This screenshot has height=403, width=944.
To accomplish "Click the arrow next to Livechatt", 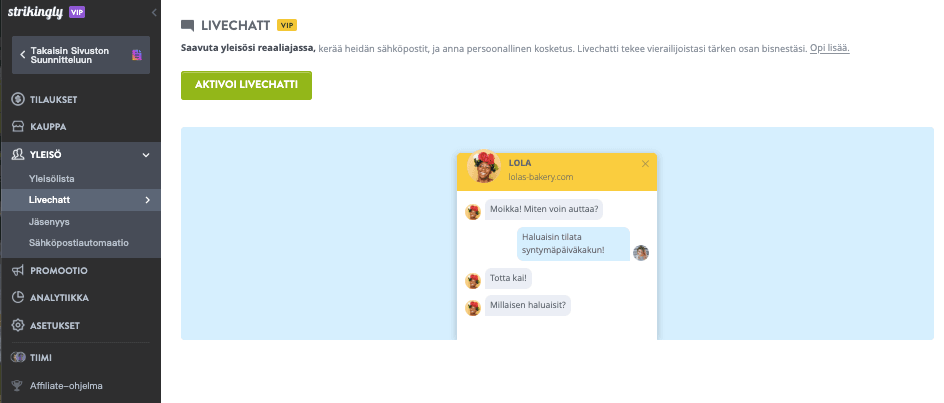I will pos(148,200).
